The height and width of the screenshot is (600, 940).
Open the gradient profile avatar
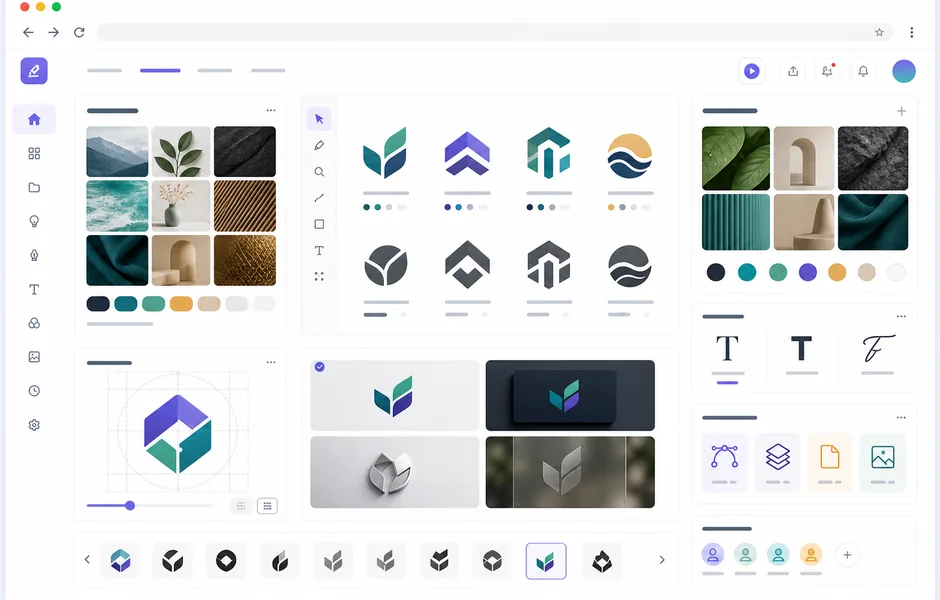point(904,71)
